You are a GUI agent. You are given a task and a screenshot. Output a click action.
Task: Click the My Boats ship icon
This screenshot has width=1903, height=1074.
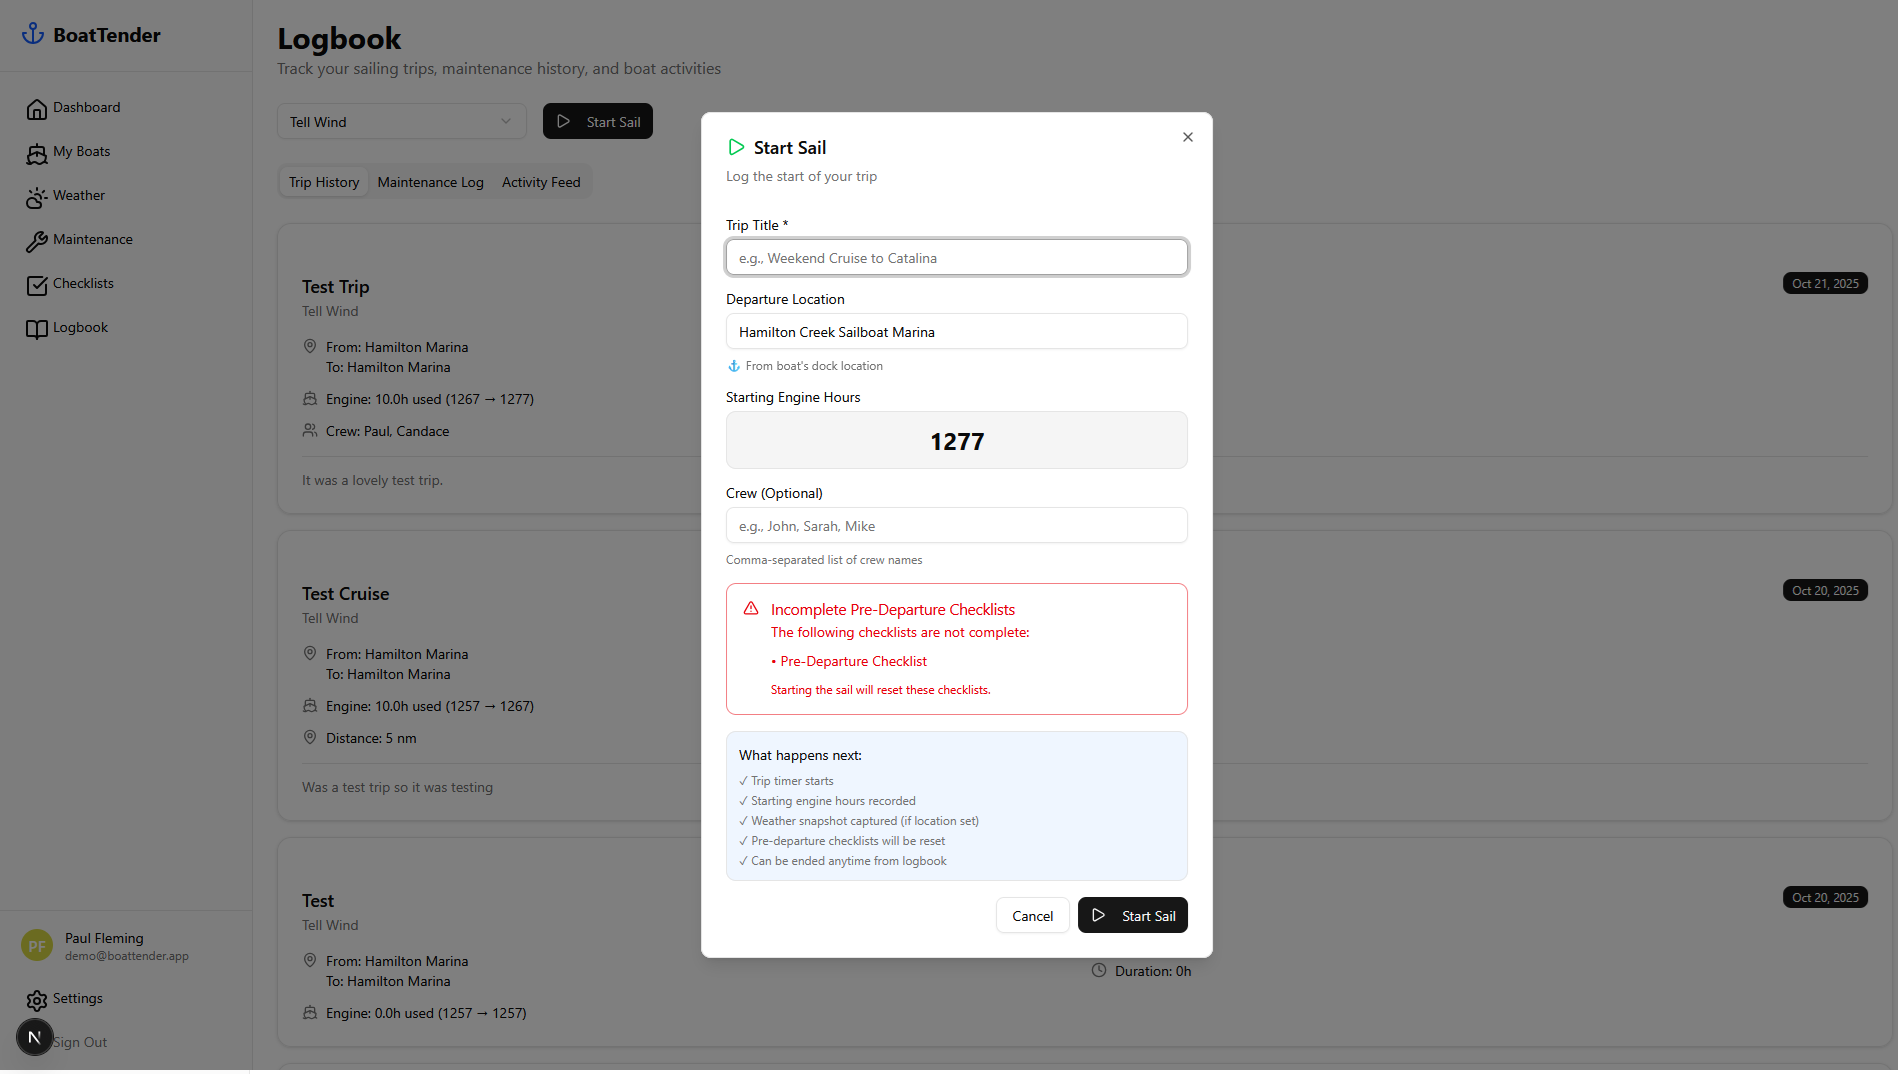click(37, 153)
